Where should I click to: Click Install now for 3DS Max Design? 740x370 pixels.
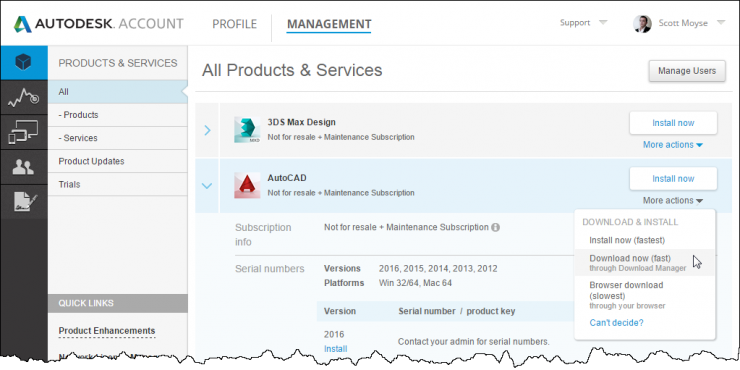[x=673, y=123]
